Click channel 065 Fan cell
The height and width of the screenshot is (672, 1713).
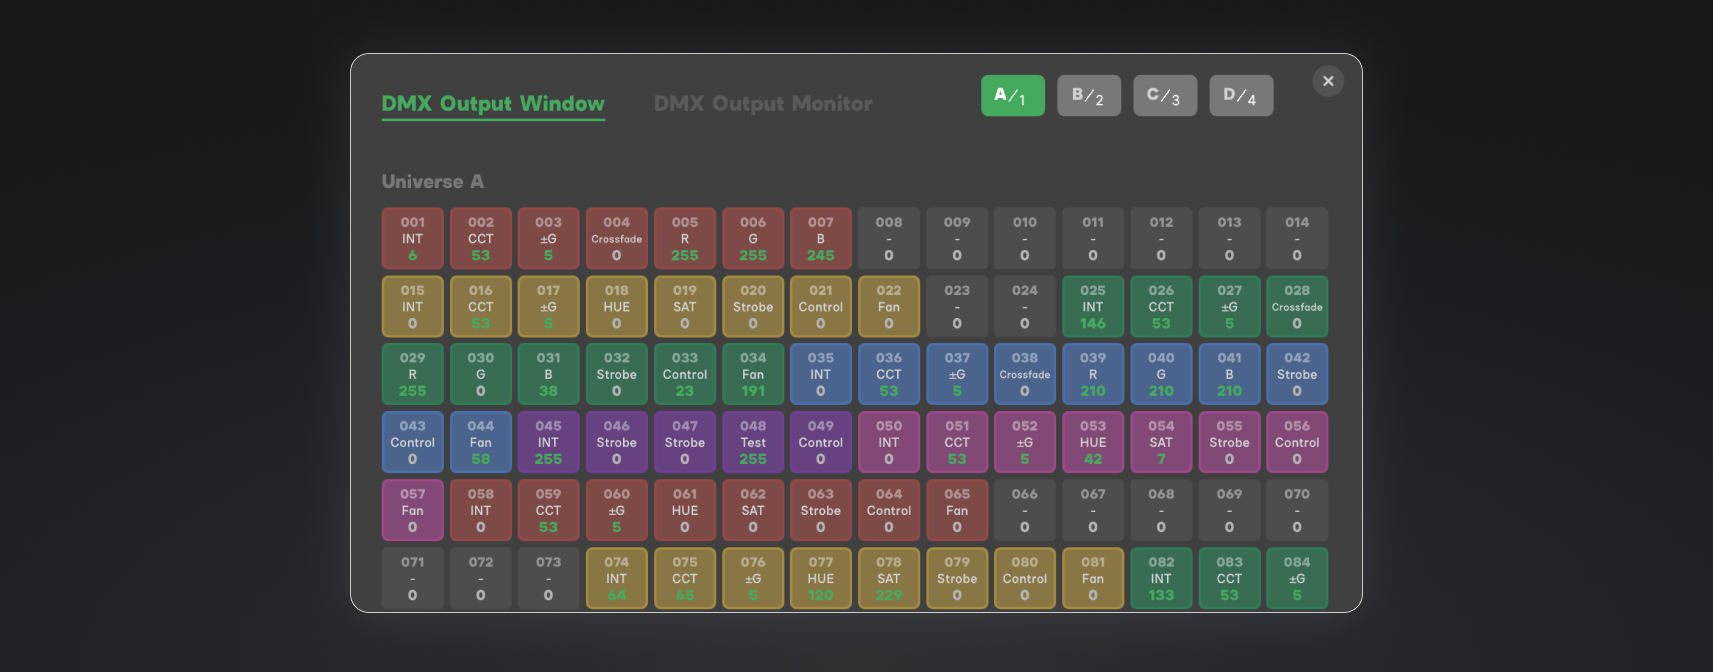click(x=957, y=510)
